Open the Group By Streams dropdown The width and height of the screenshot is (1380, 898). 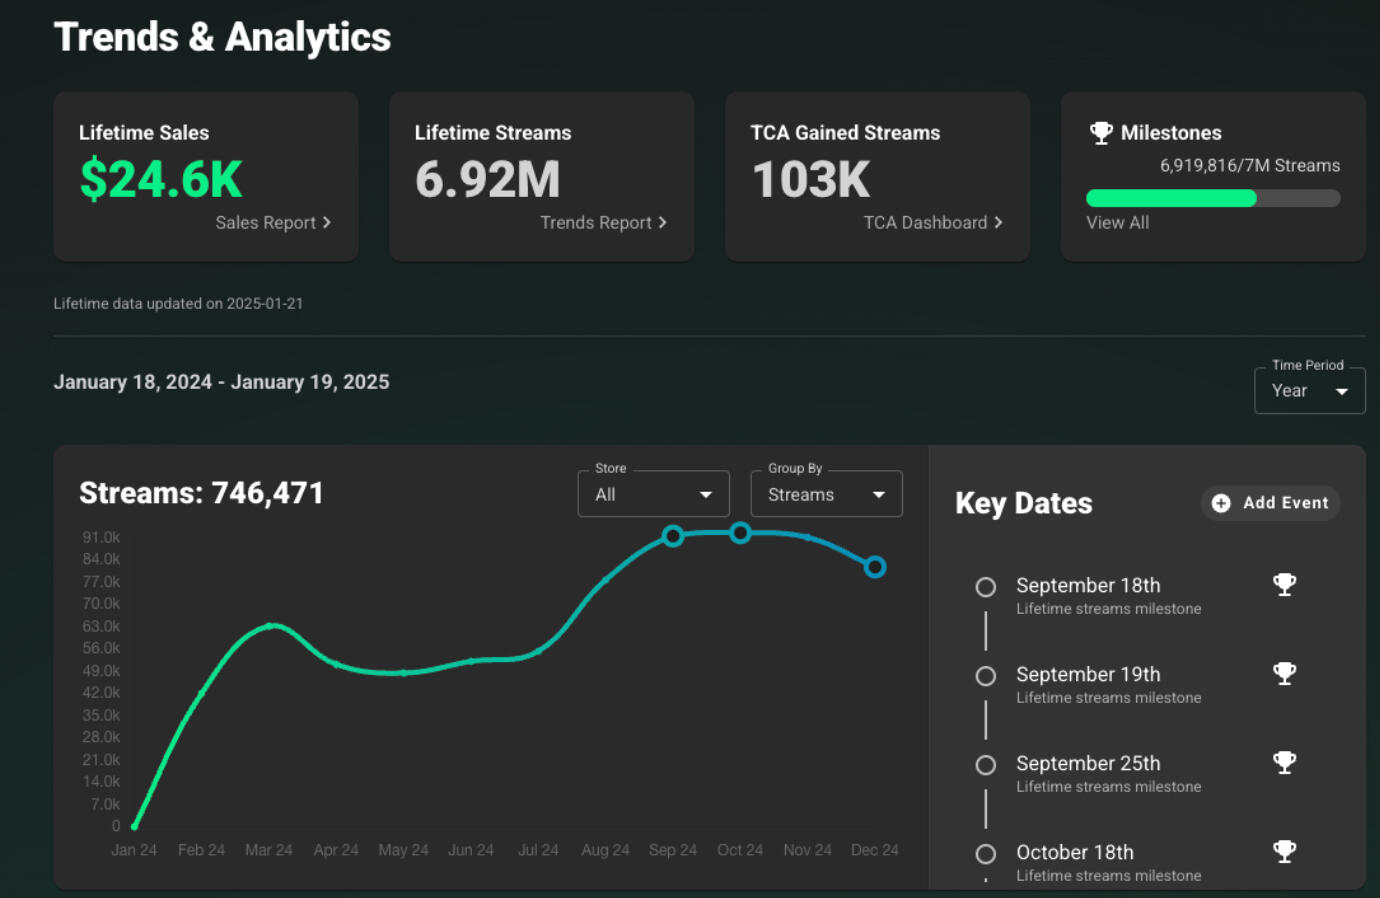coord(826,495)
